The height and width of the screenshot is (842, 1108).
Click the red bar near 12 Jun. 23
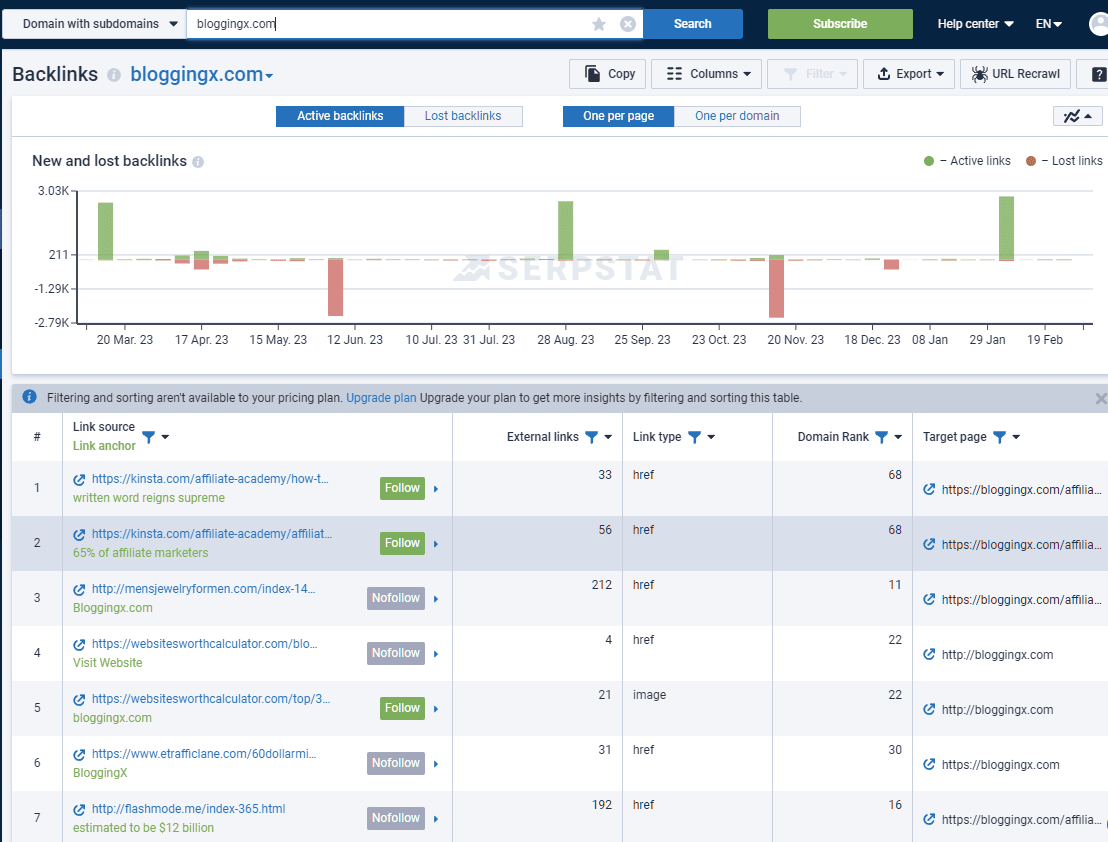pyautogui.click(x=336, y=287)
